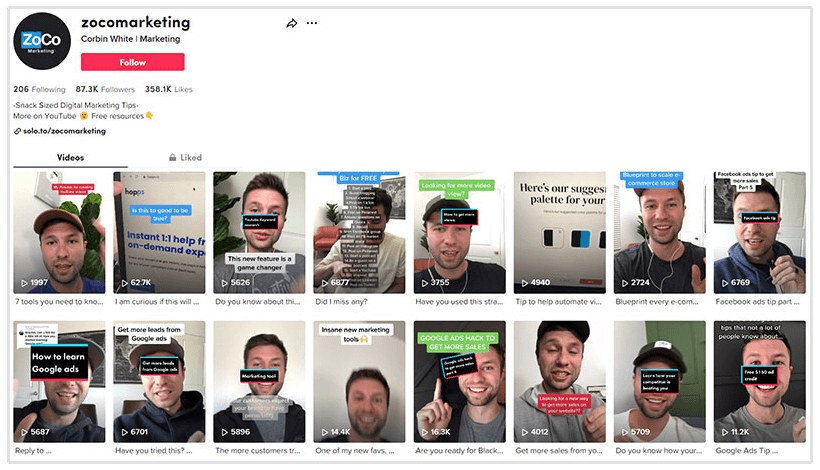View the 206 Following list
Image resolution: width=820 pixels, height=470 pixels.
click(35, 89)
